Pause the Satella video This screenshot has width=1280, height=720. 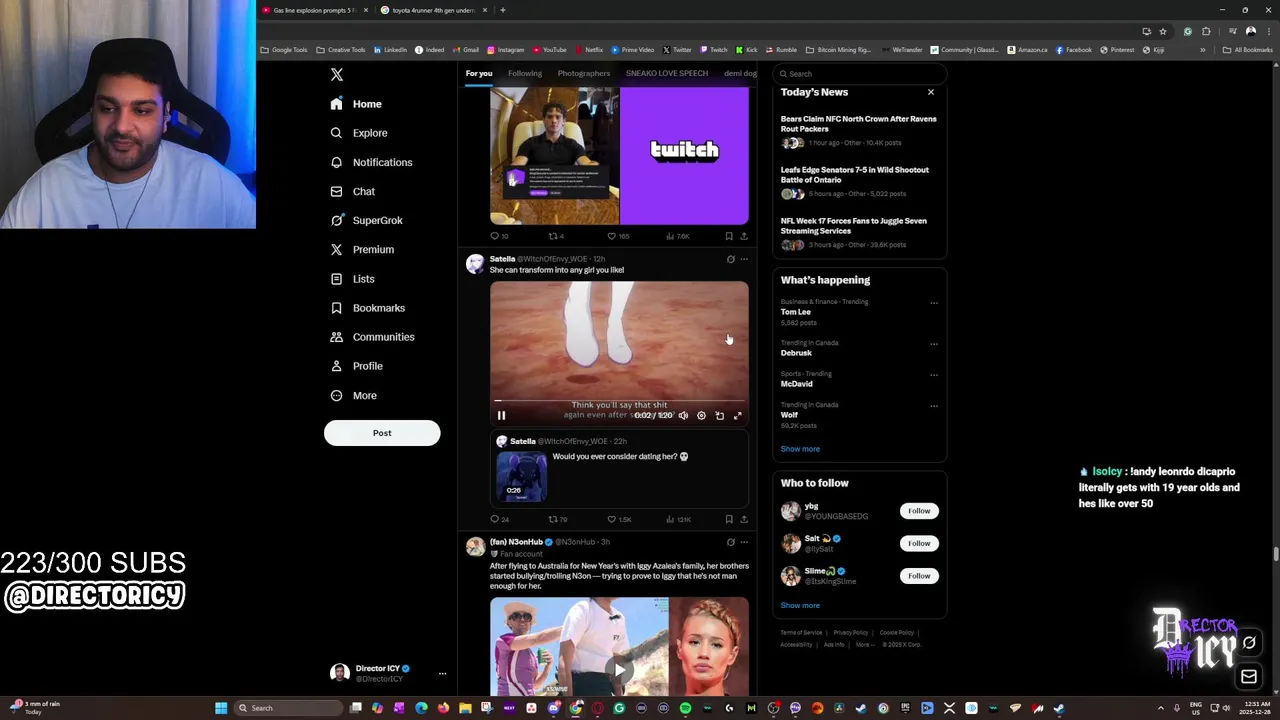point(501,415)
